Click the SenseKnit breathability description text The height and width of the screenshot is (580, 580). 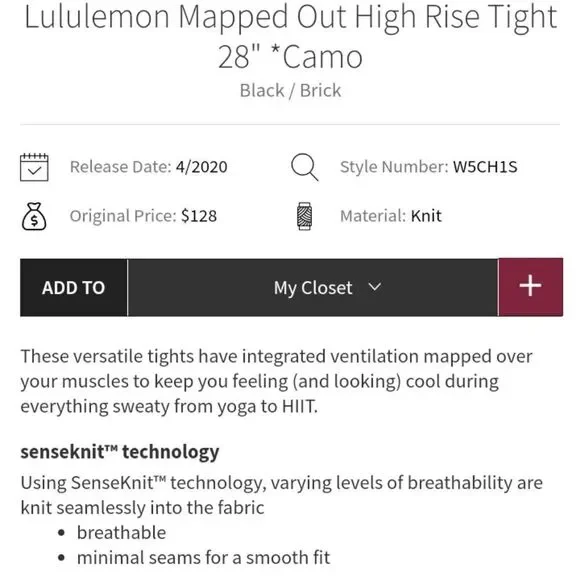point(281,495)
